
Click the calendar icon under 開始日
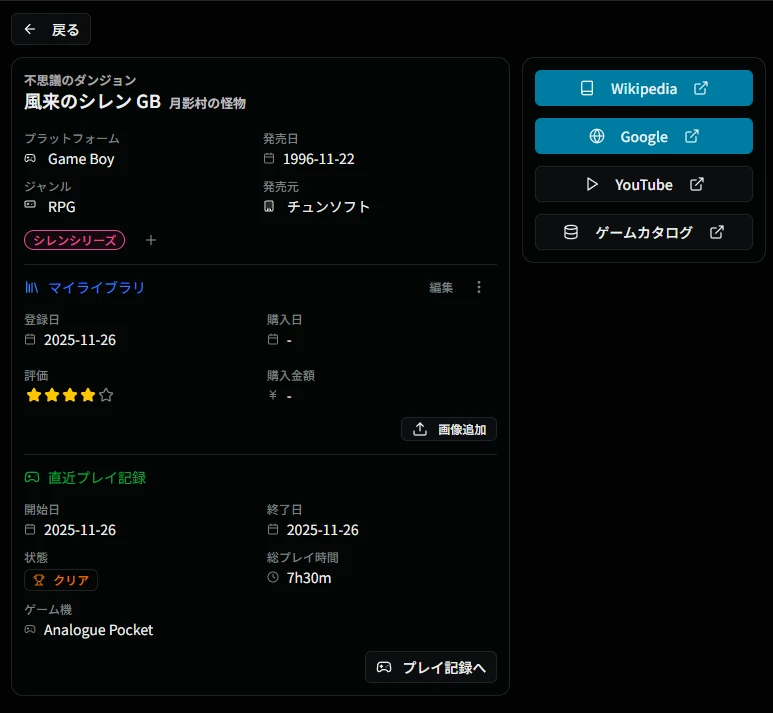(30, 529)
